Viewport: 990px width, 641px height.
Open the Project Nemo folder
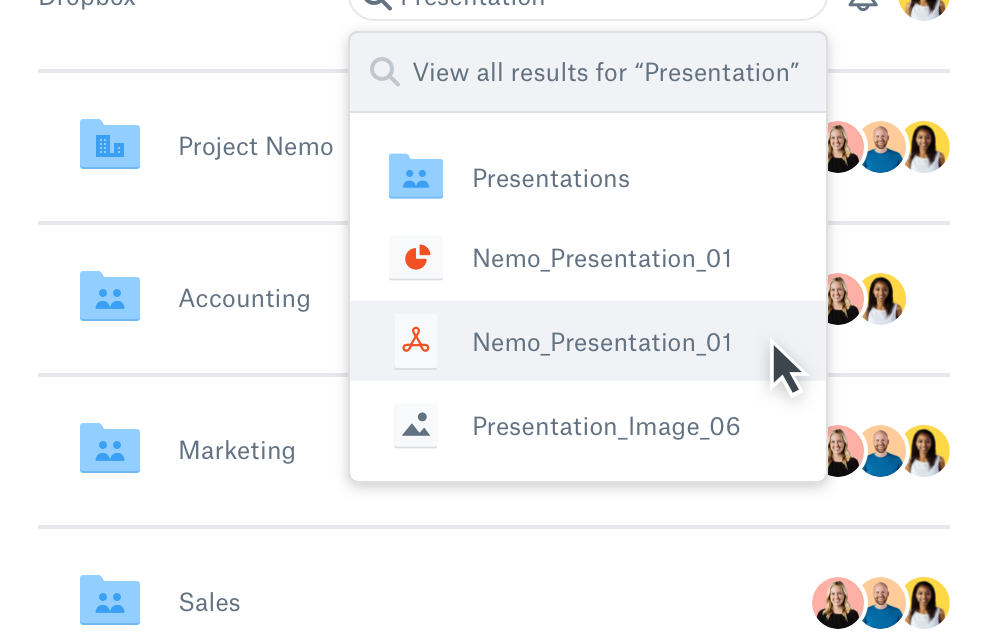(256, 147)
